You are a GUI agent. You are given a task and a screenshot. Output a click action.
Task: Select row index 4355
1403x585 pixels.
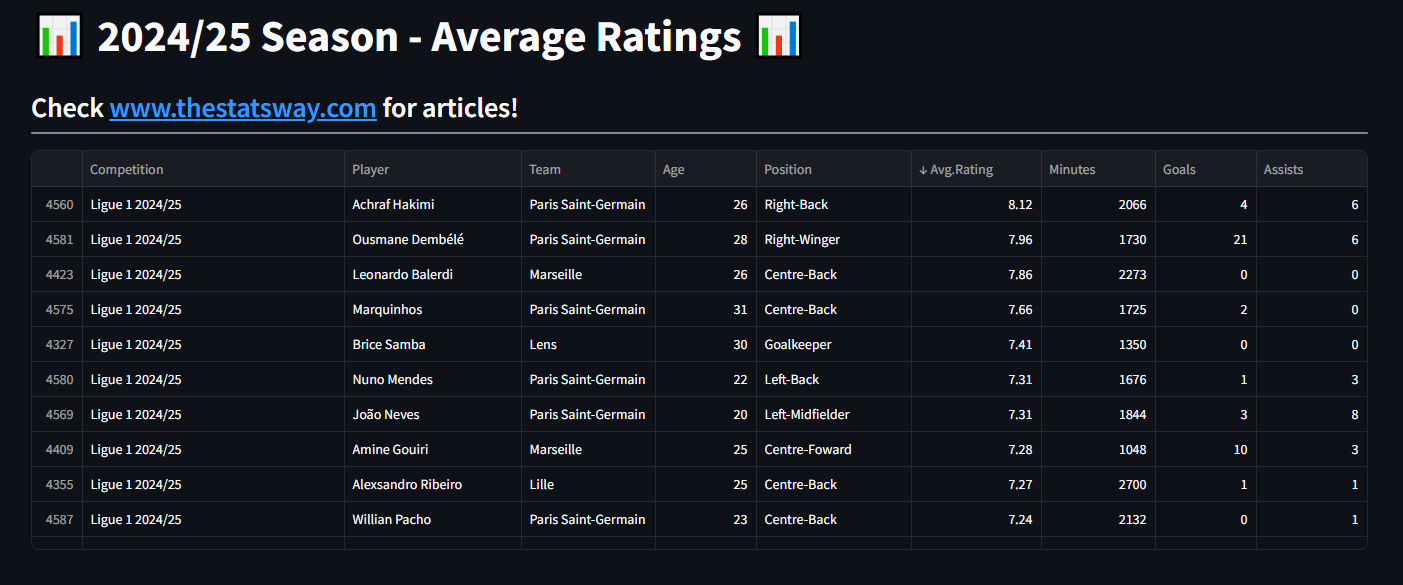click(57, 484)
